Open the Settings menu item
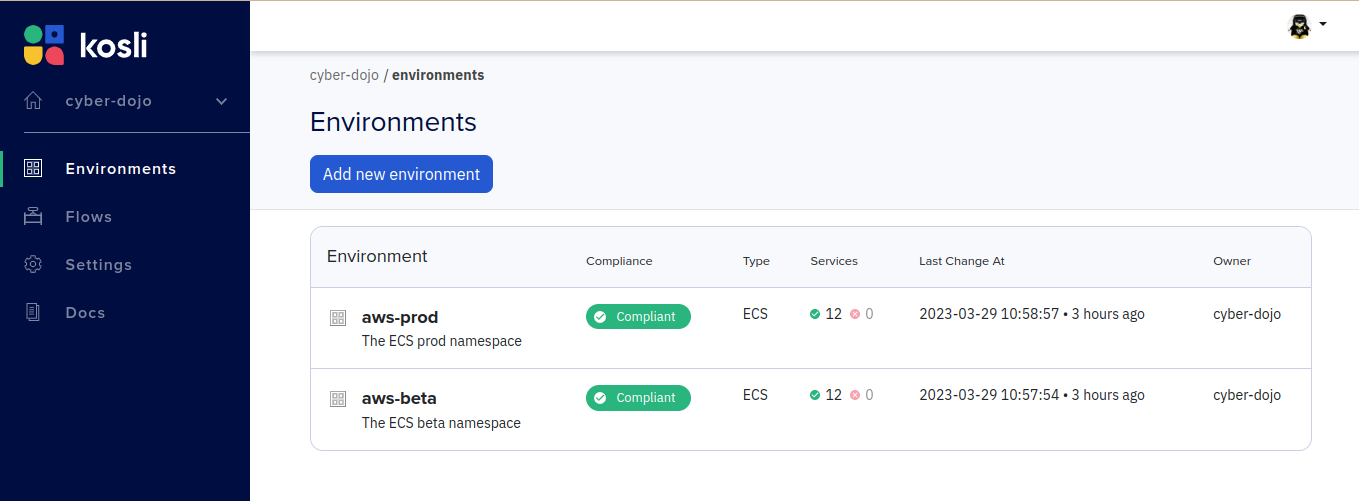 click(x=99, y=265)
